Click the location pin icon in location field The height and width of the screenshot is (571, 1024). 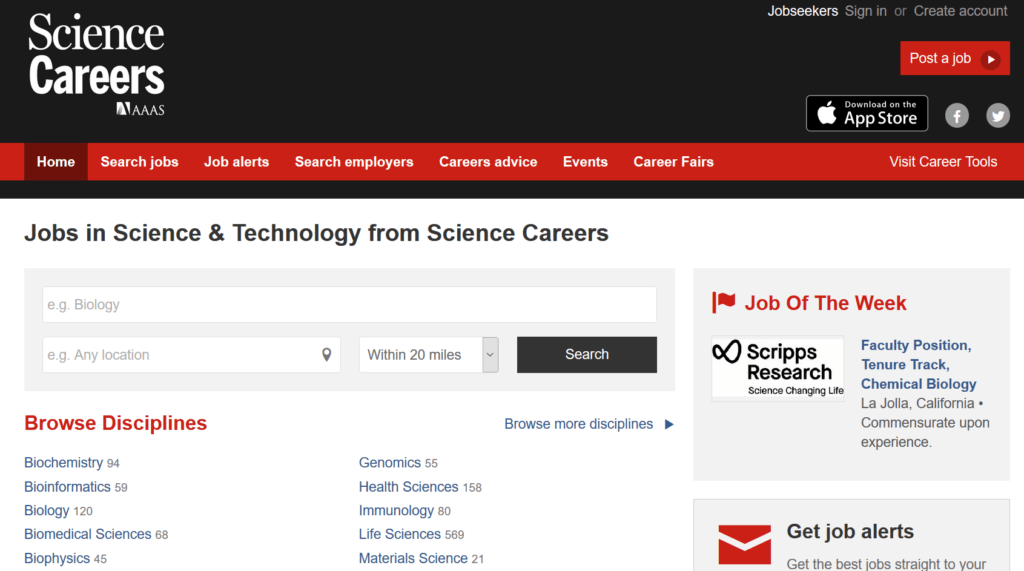[327, 355]
